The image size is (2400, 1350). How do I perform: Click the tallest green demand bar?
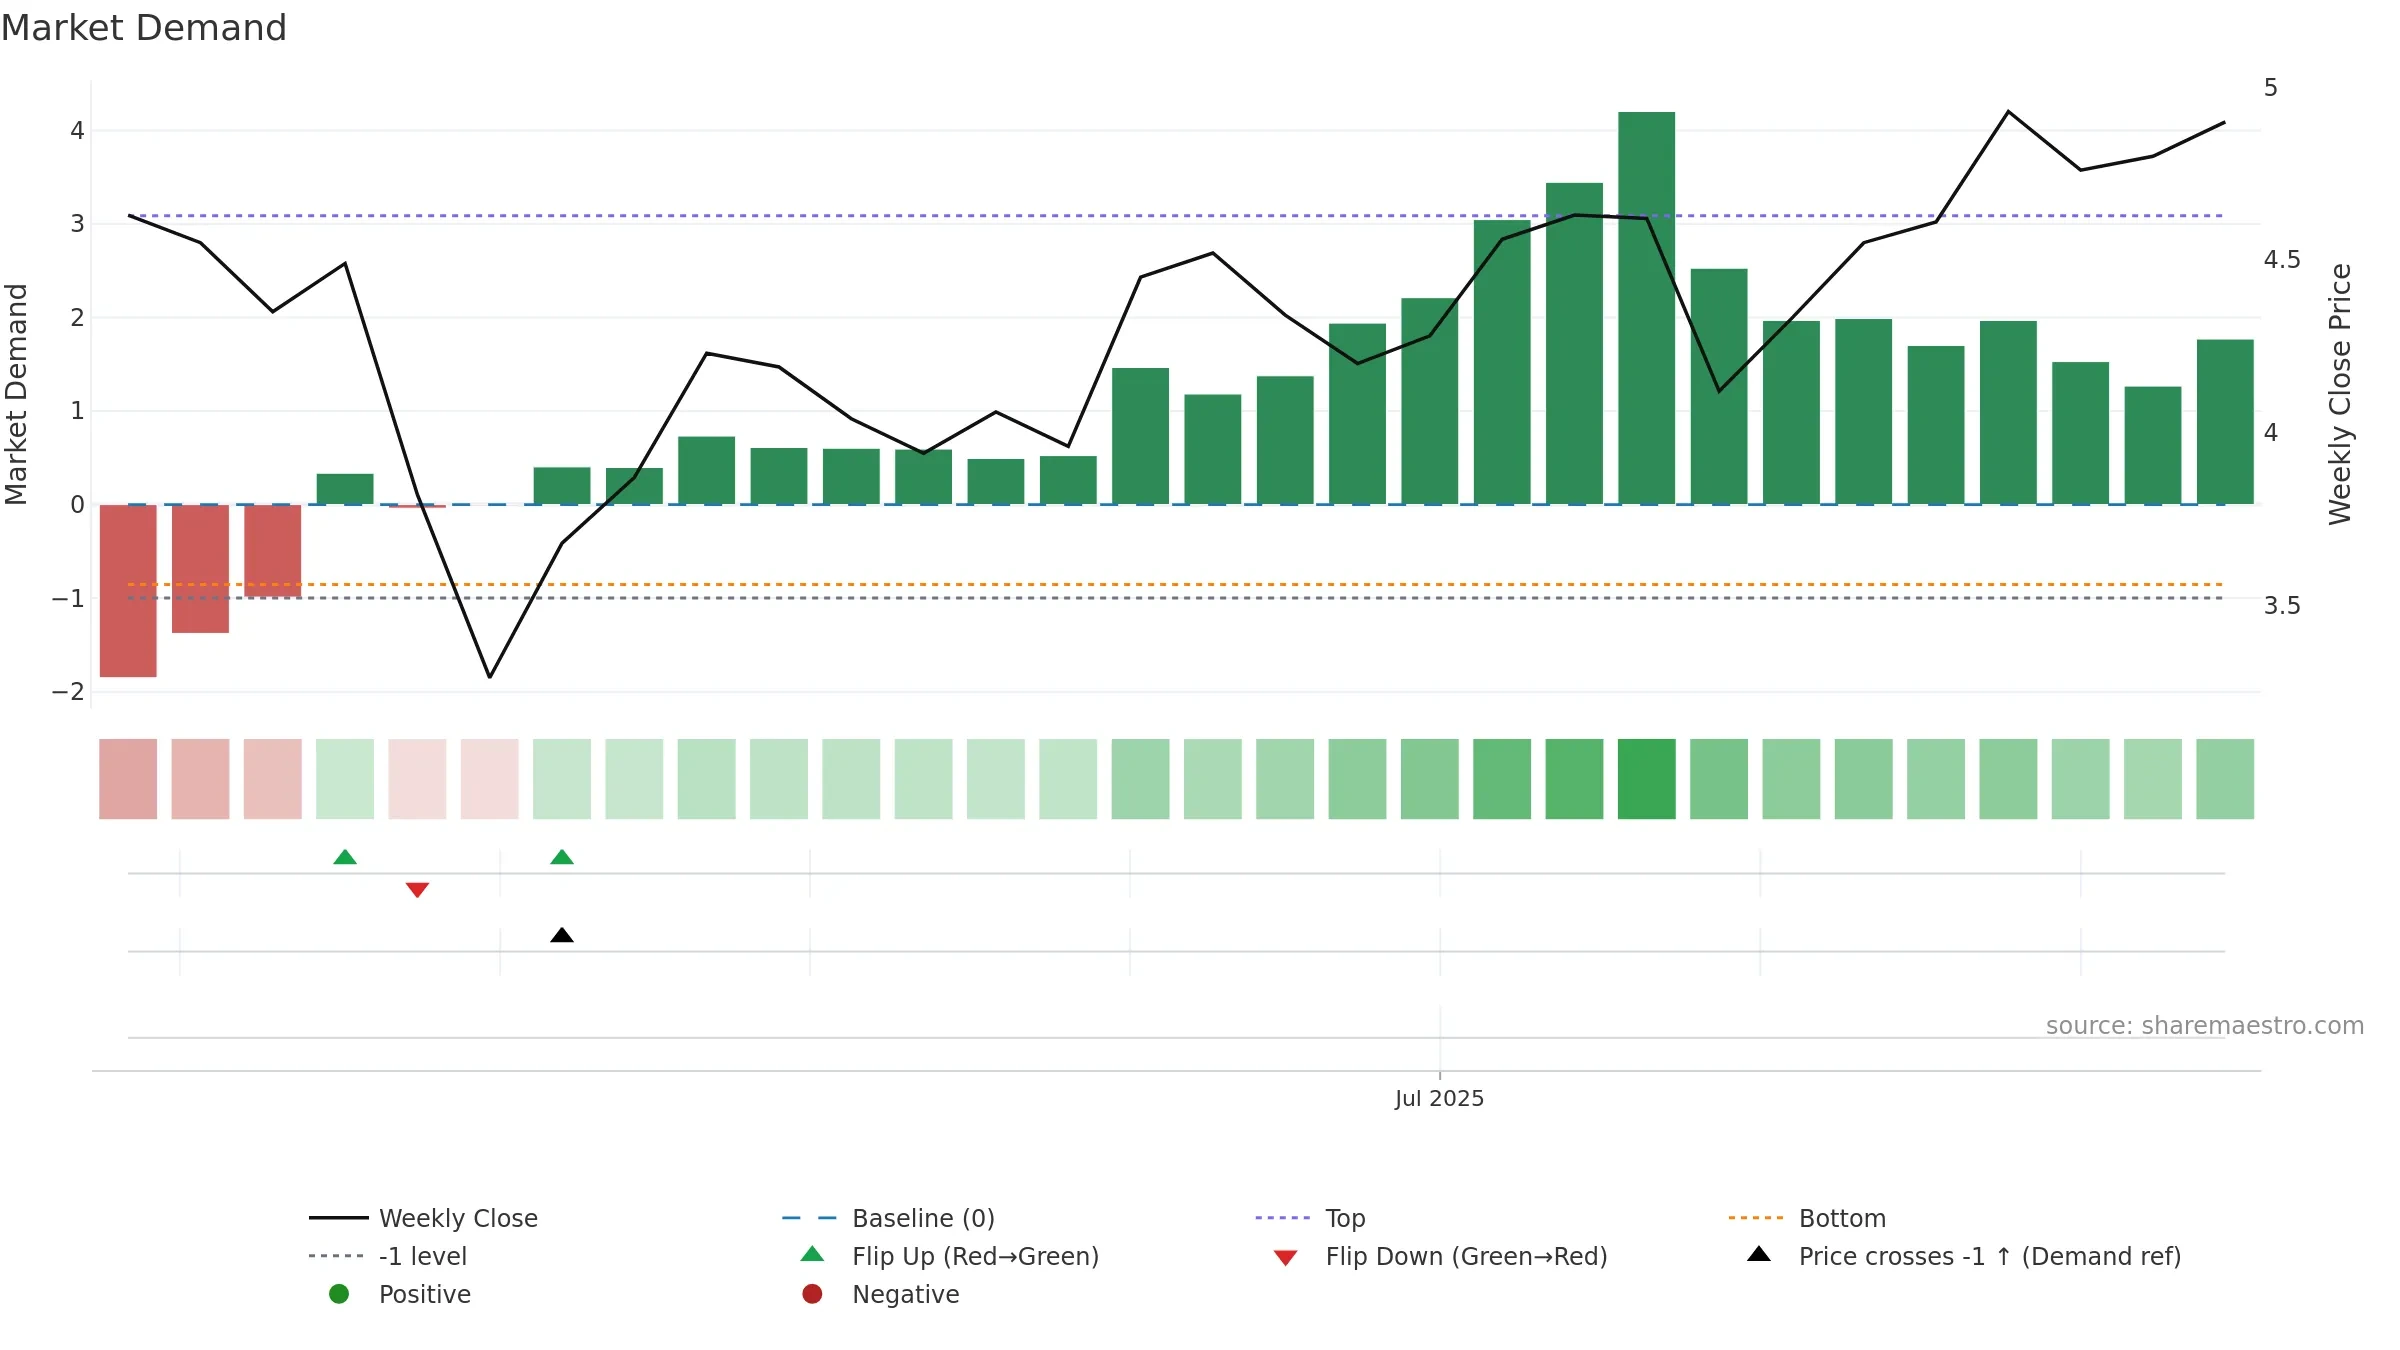pos(1647,308)
